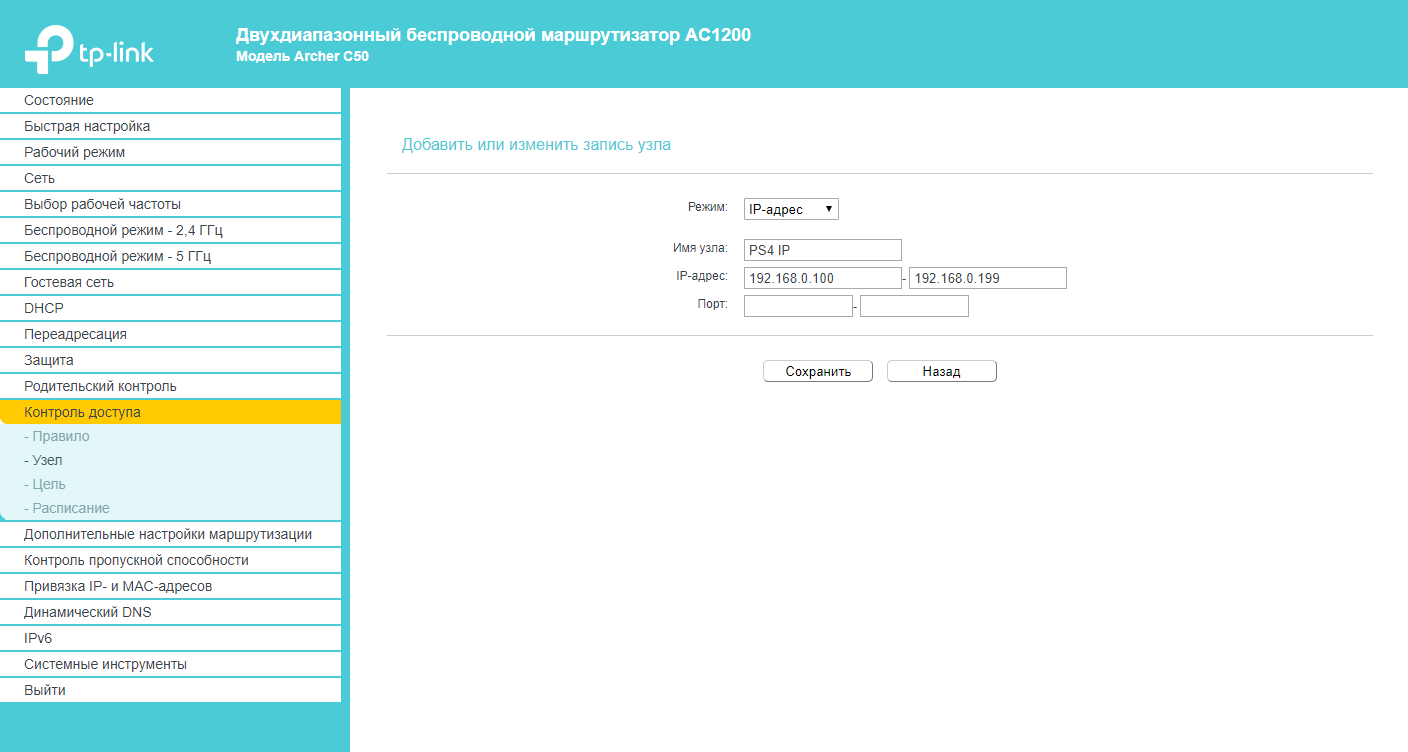Image resolution: width=1408 pixels, height=752 pixels.
Task: Click the end IP field 192.168.0.199
Action: [x=988, y=278]
